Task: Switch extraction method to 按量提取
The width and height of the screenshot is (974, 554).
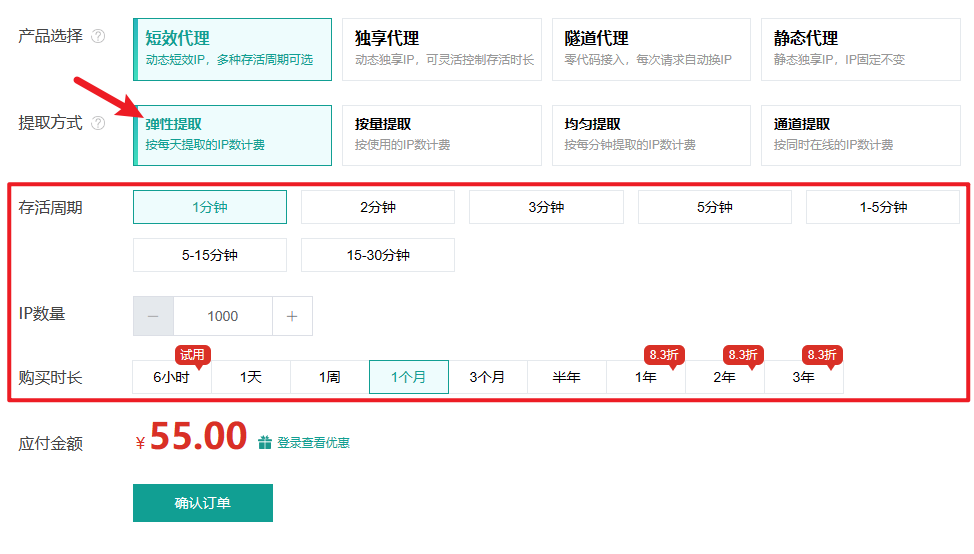Action: 441,135
